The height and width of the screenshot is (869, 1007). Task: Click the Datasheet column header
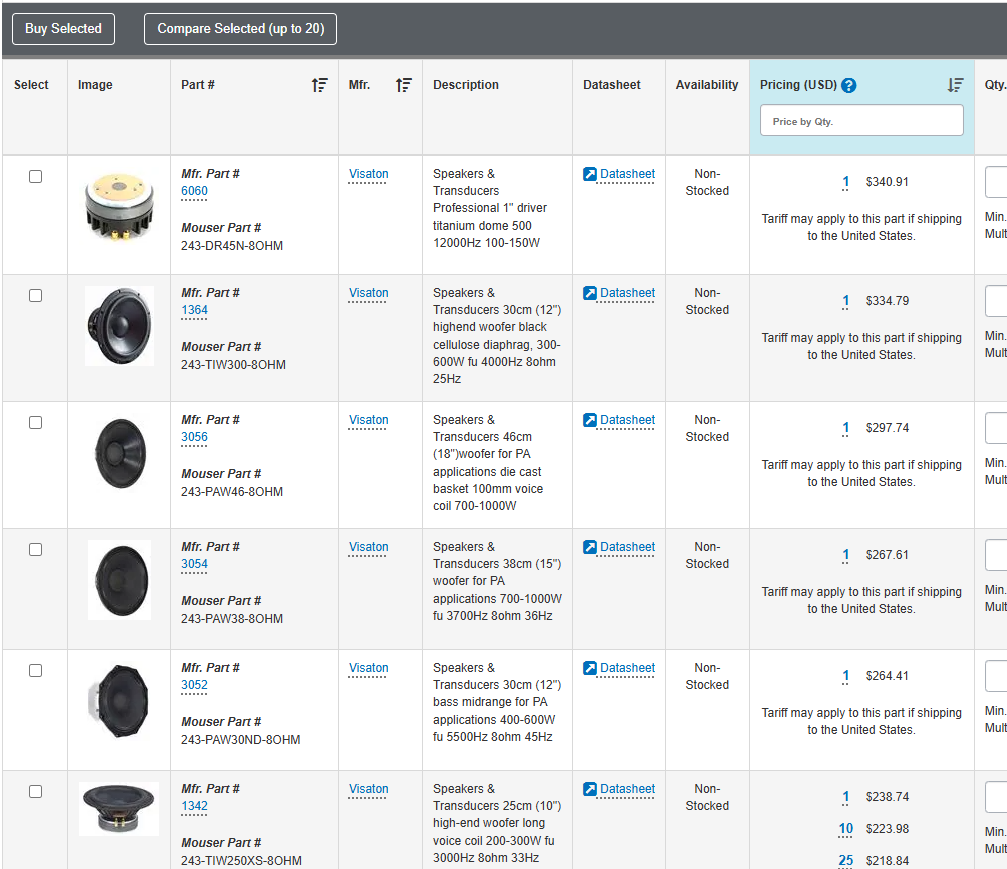click(x=611, y=85)
